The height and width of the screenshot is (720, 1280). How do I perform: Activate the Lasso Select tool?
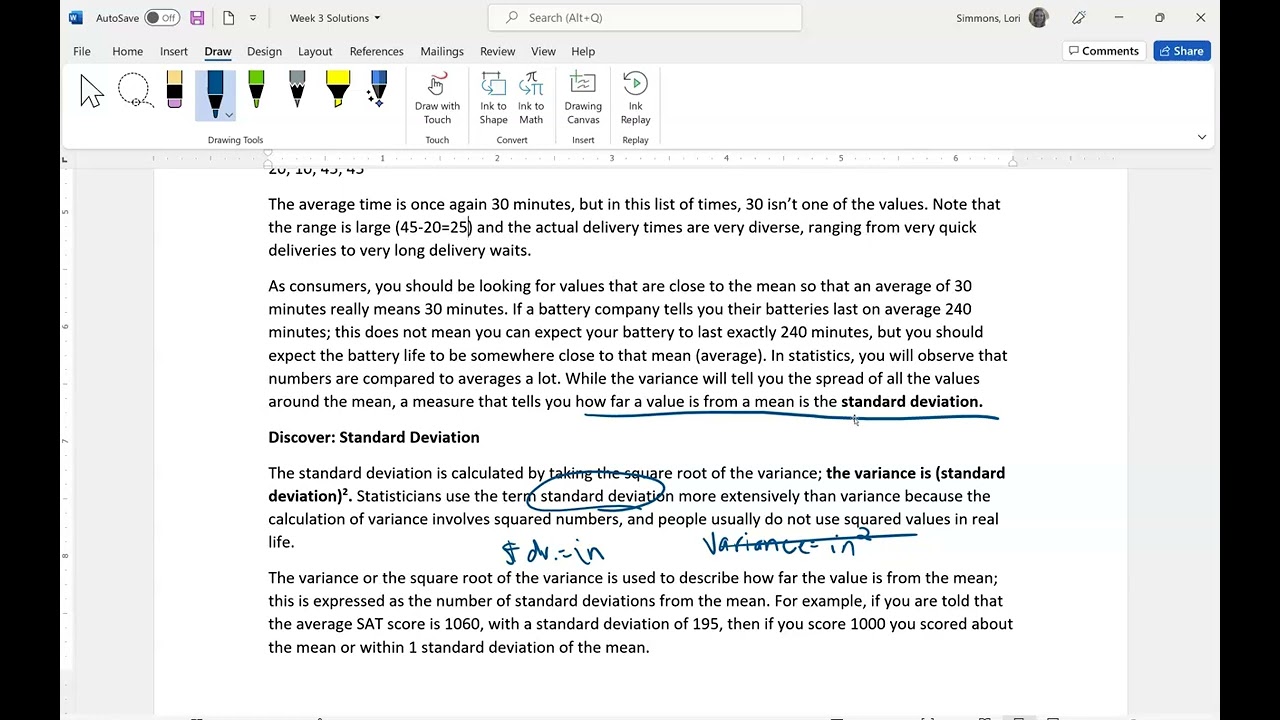[x=135, y=91]
